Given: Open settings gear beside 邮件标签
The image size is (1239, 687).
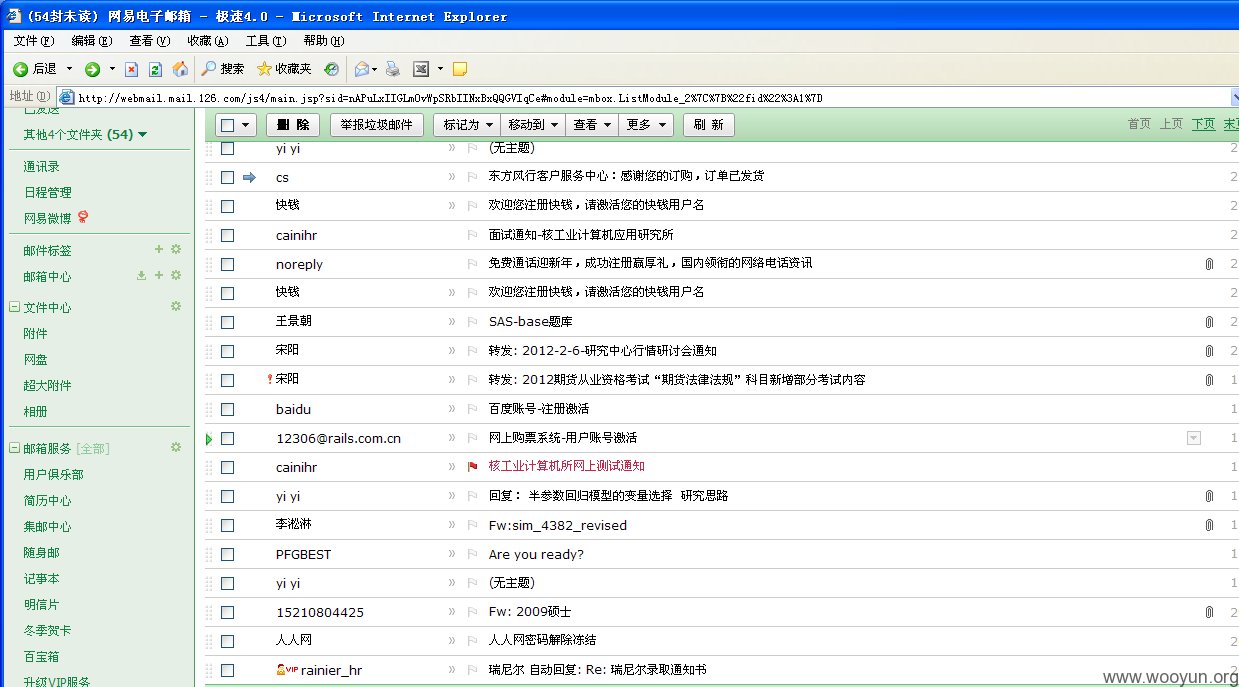Looking at the screenshot, I should pos(176,249).
